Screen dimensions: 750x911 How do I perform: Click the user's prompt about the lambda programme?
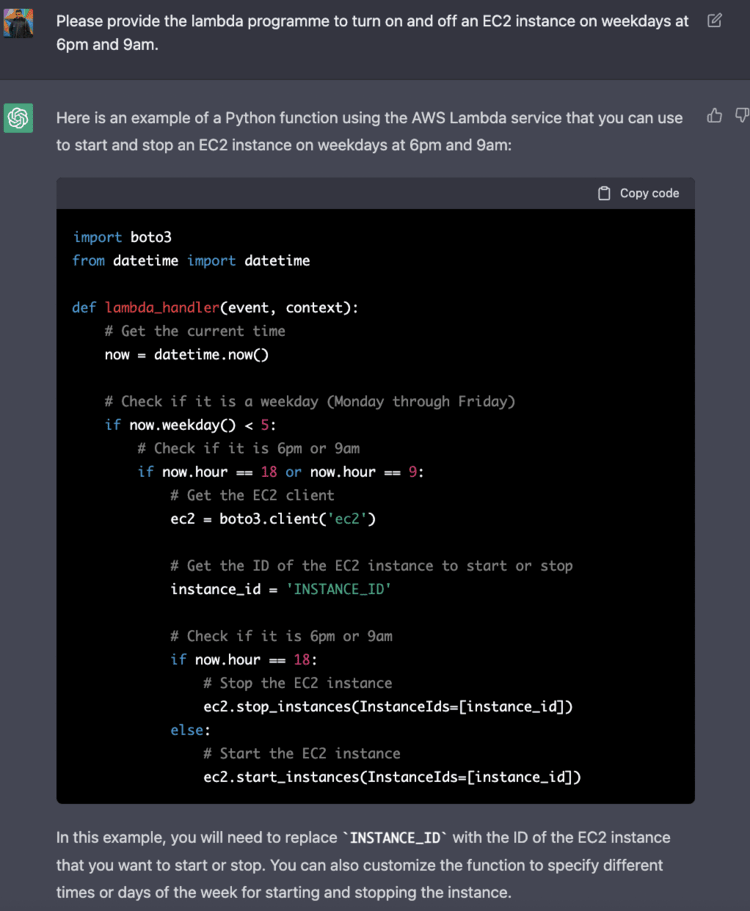pos(372,33)
